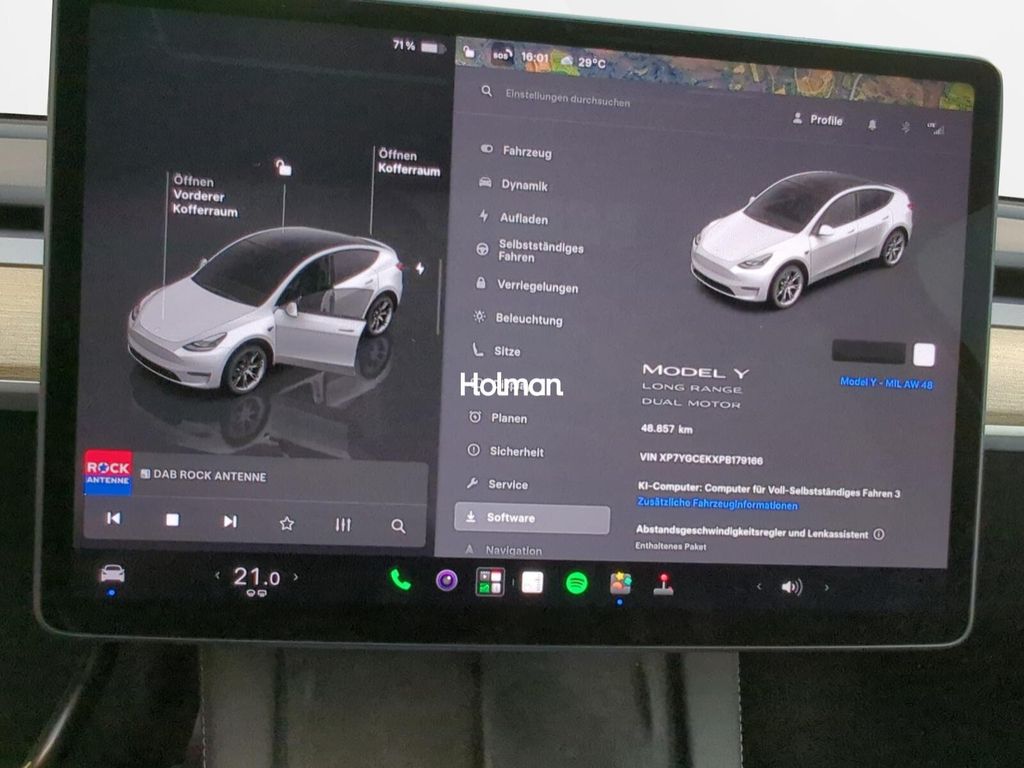1024x768 pixels.
Task: Open the Beleuchtung settings menu
Action: (518, 319)
